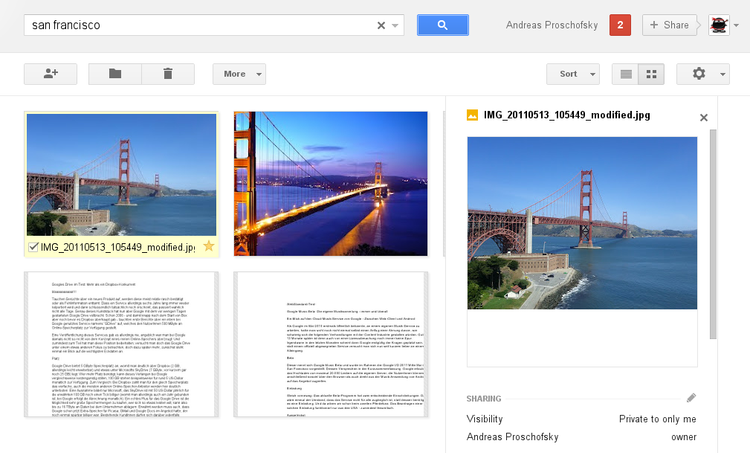Click the pencil edit sharing icon
This screenshot has width=750, height=453.
pos(691,398)
